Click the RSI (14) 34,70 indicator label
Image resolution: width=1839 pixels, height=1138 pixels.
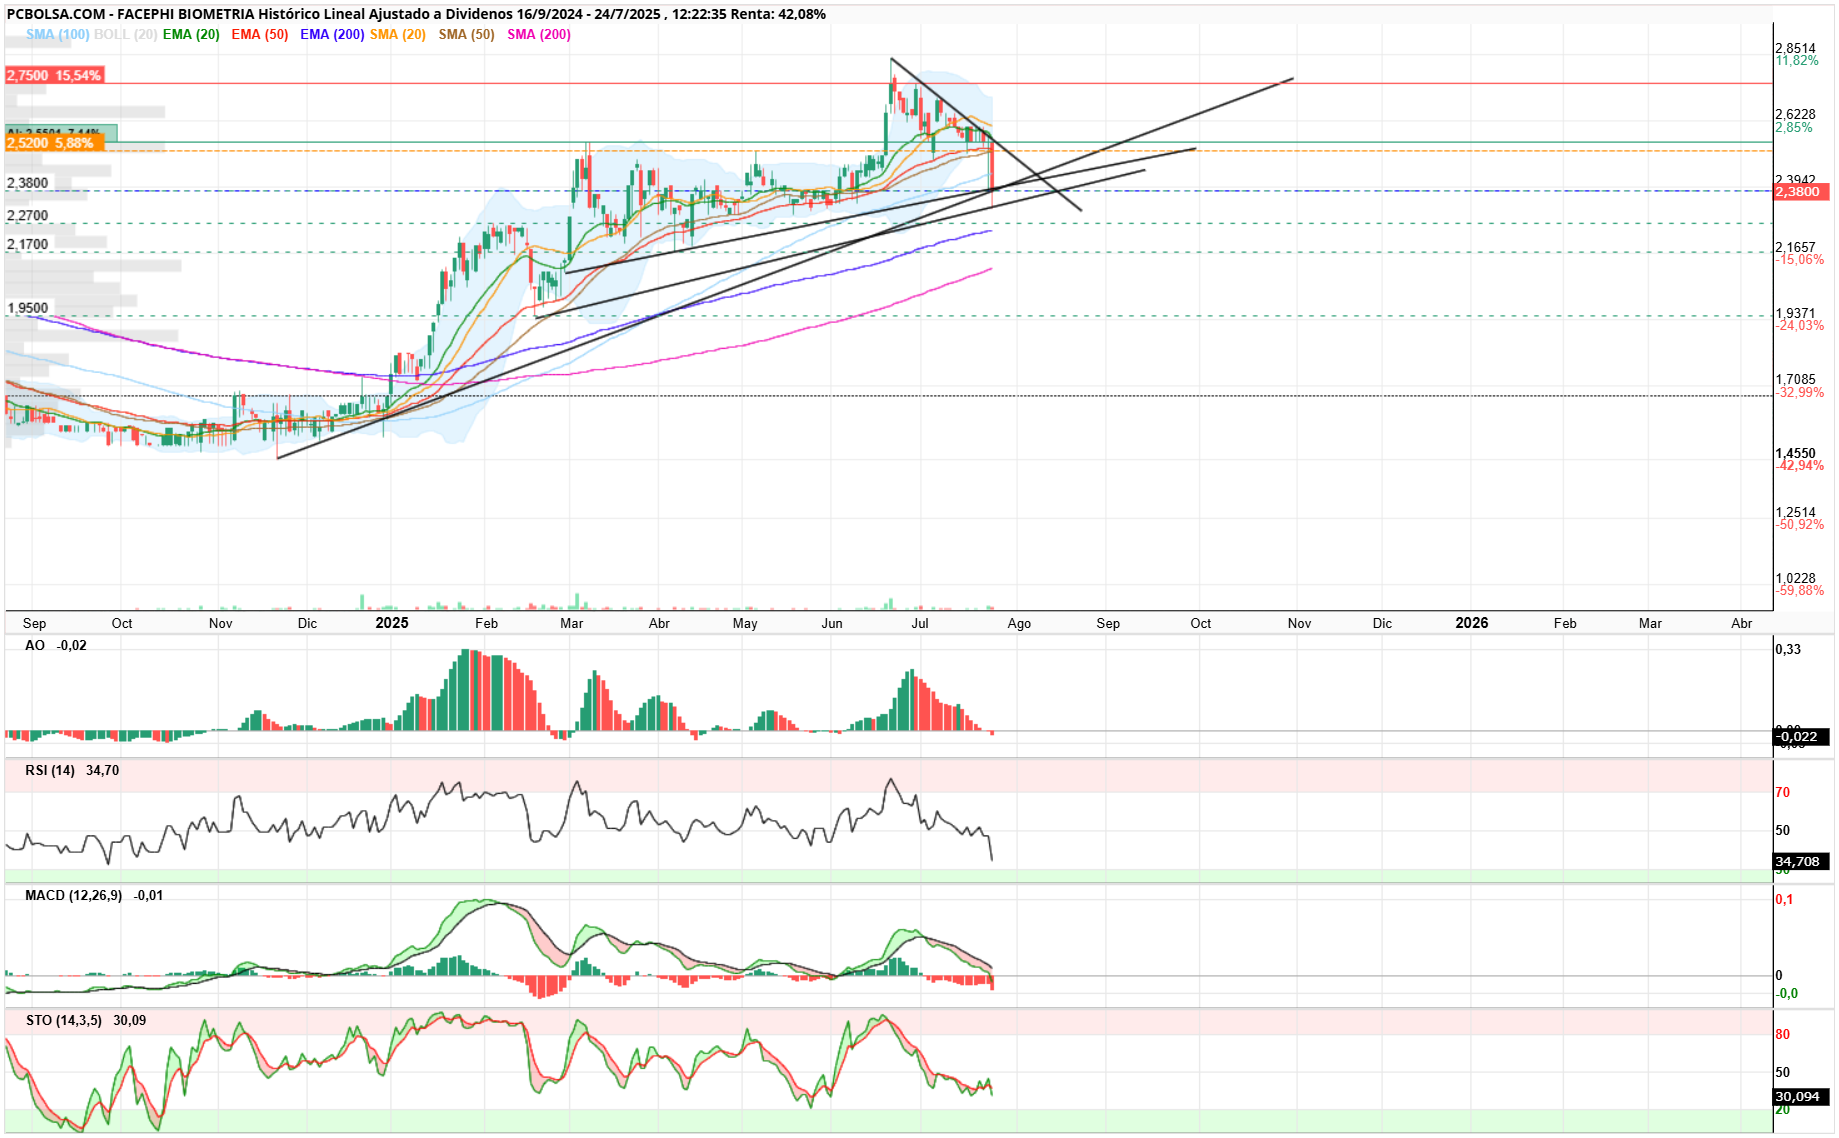click(72, 771)
